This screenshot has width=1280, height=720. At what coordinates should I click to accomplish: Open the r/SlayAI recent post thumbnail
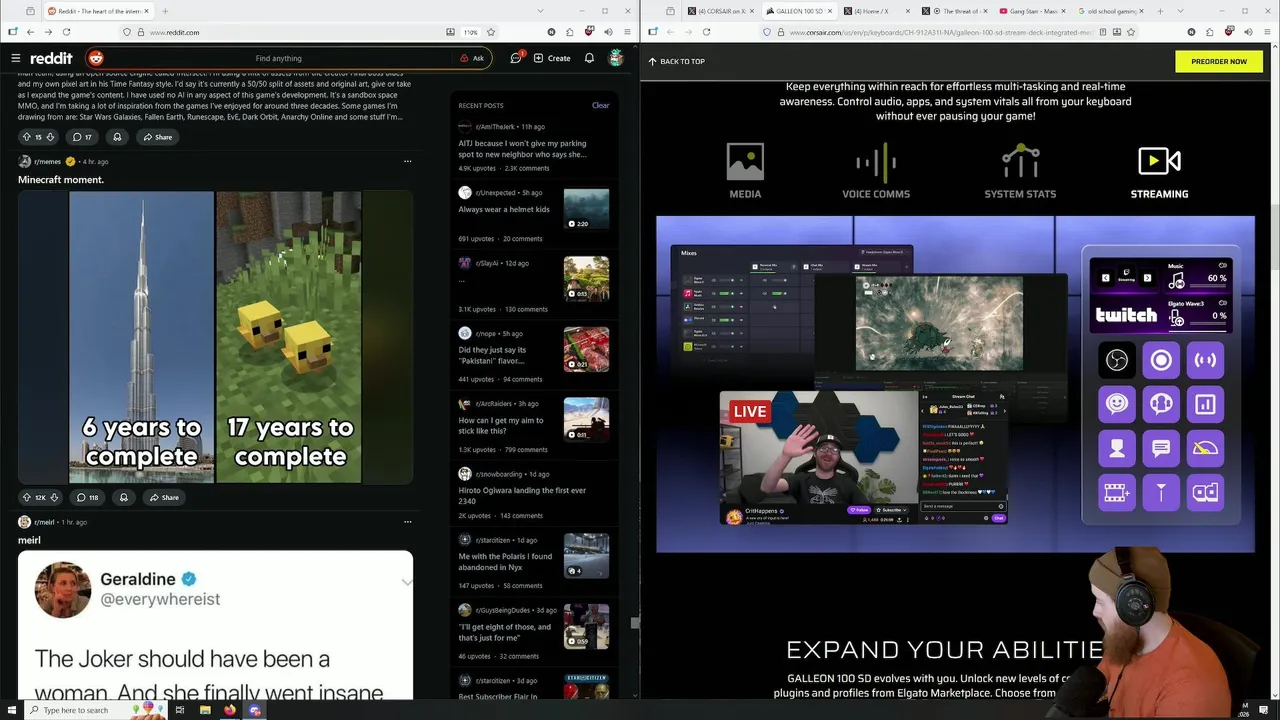(x=586, y=279)
